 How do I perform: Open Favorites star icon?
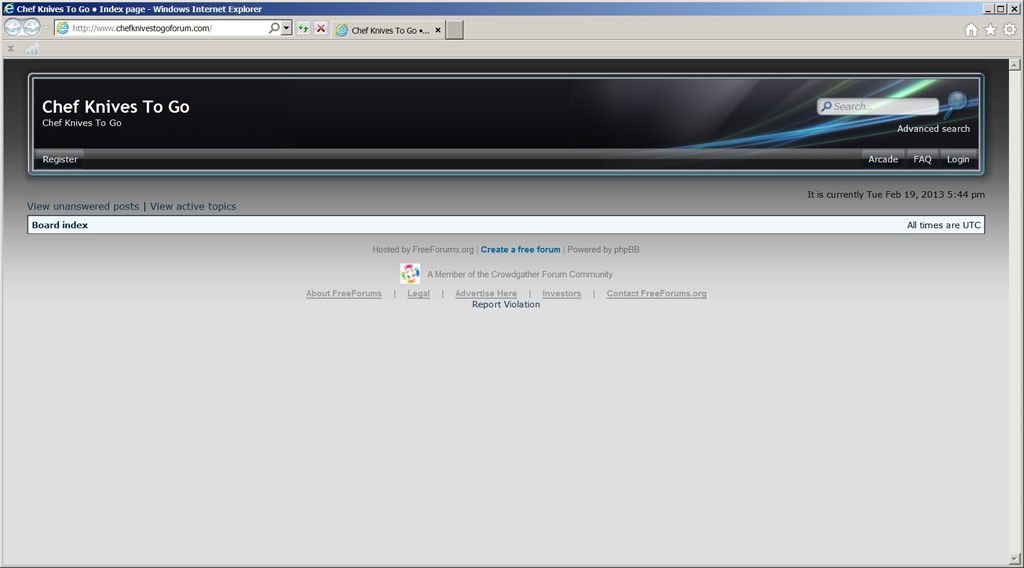click(990, 30)
